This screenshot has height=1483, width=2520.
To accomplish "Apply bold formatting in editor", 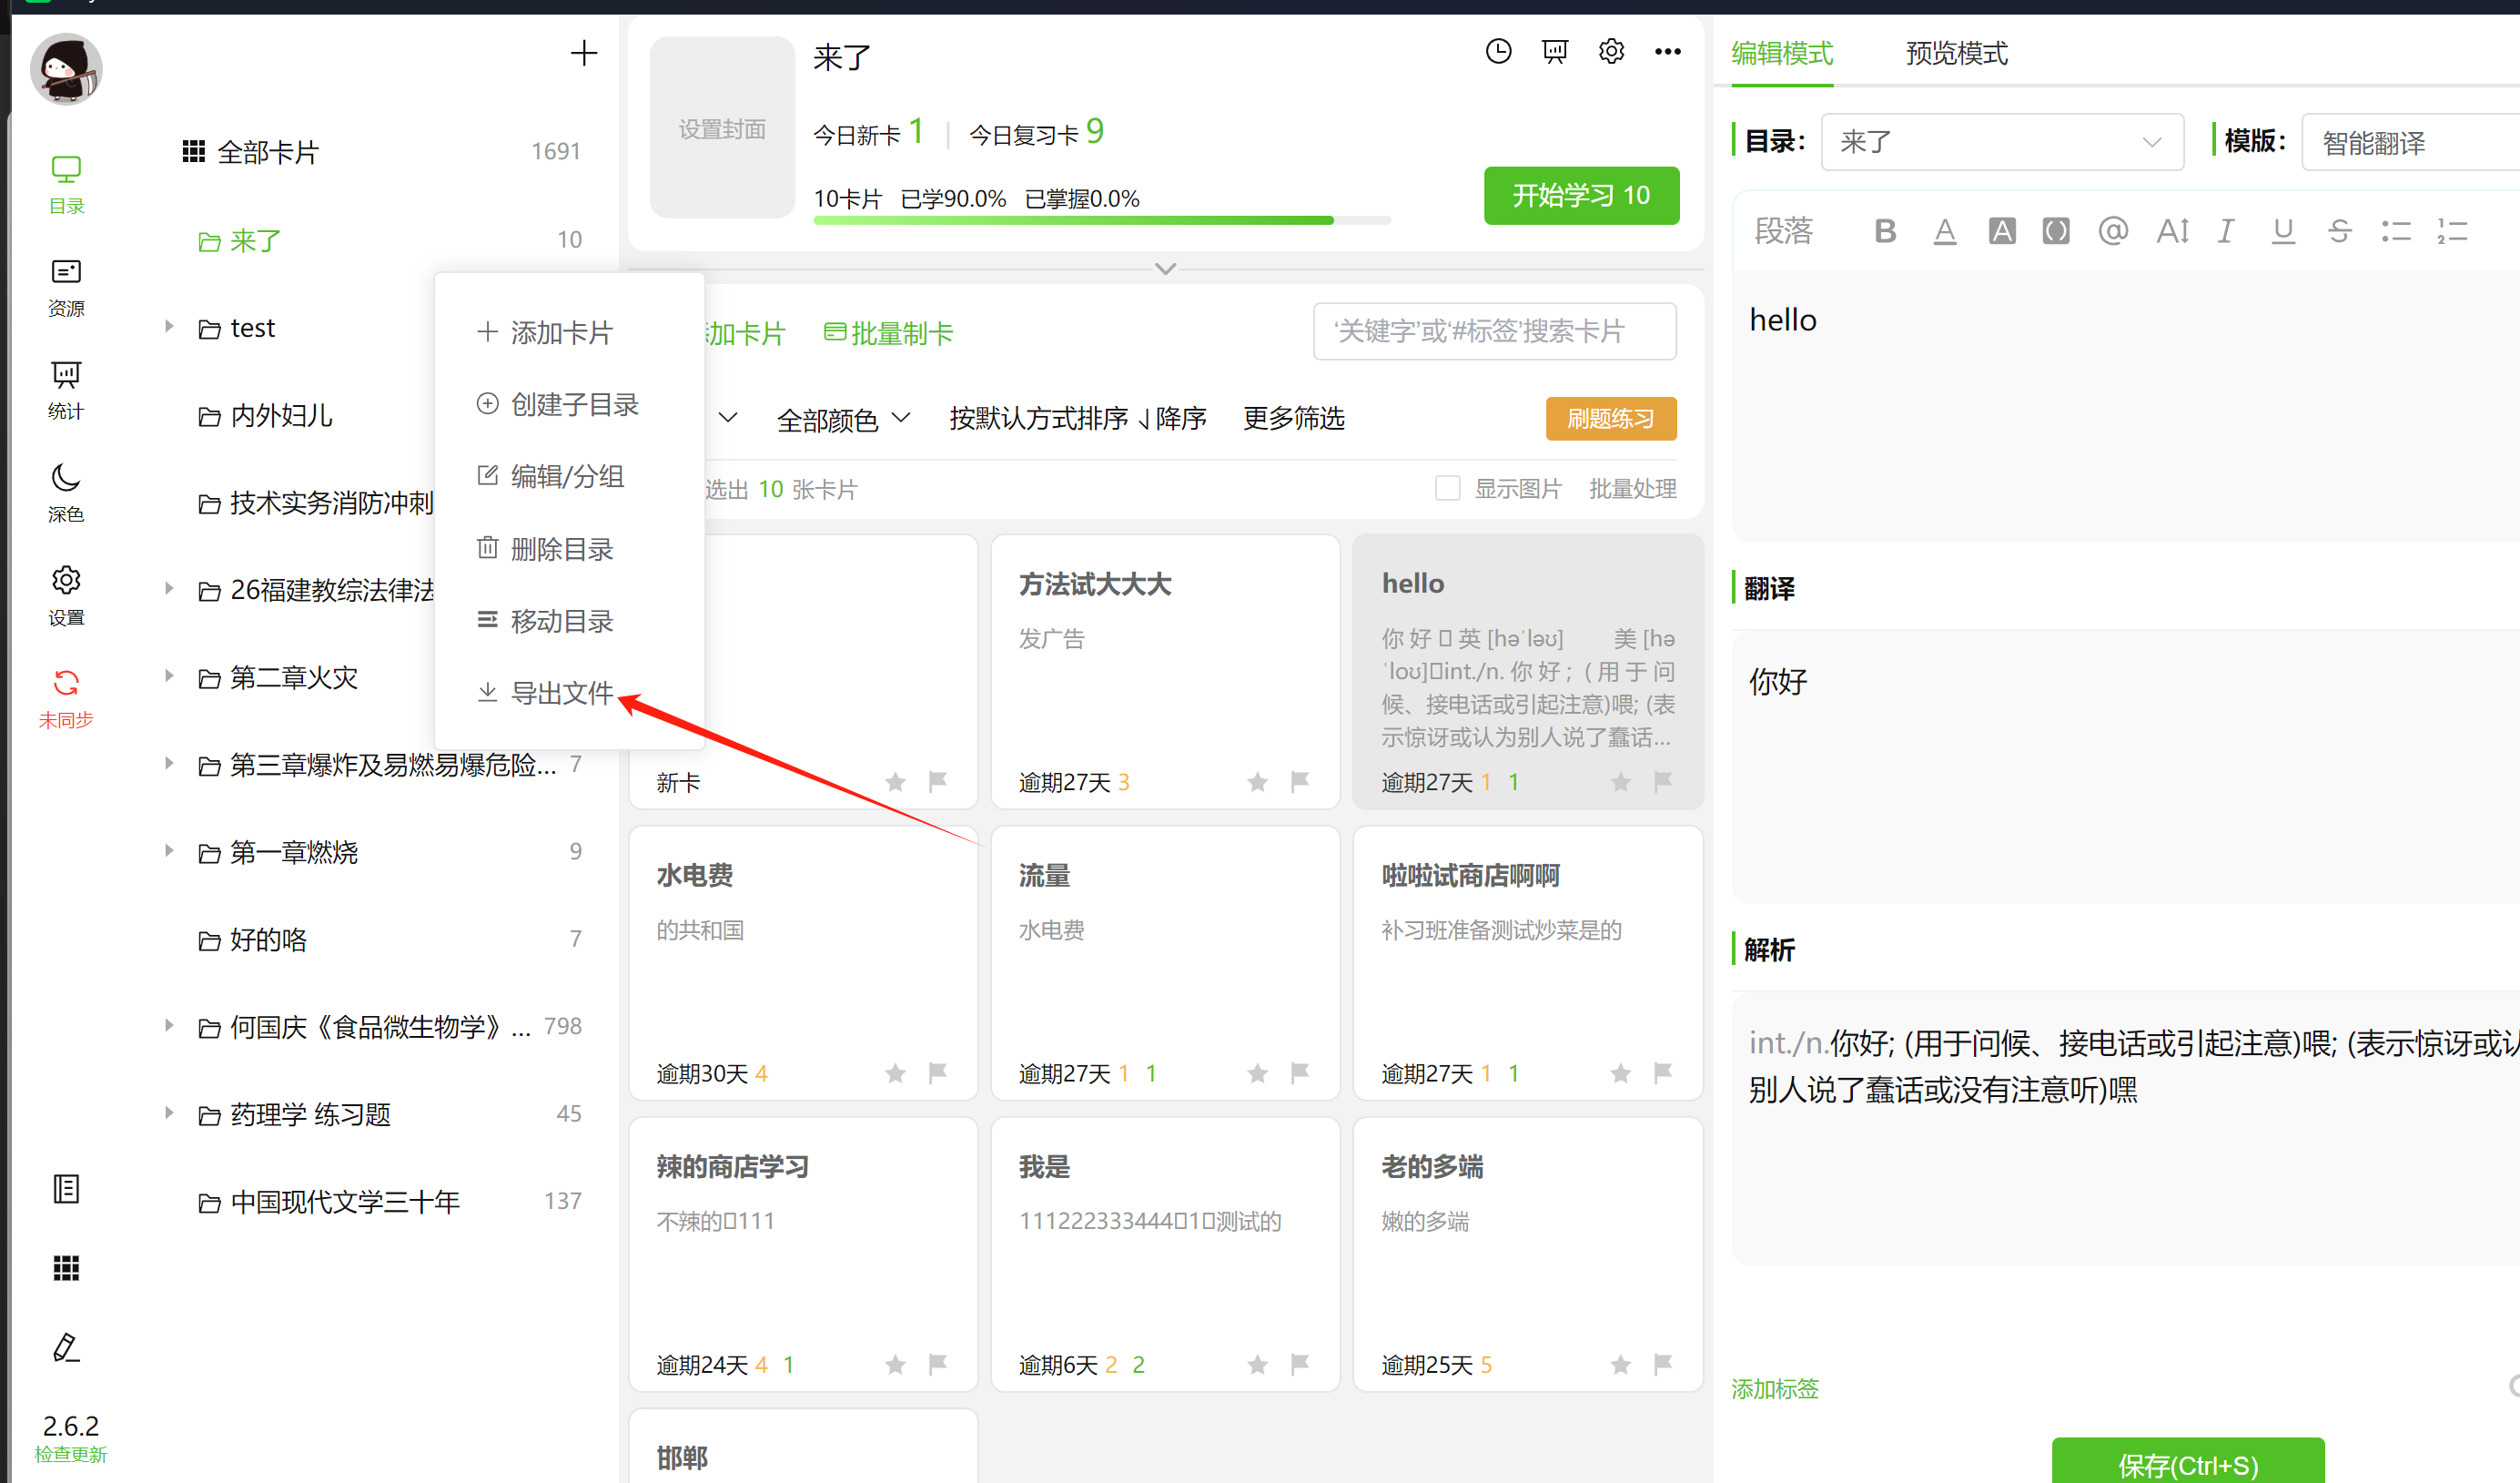I will (x=1885, y=231).
